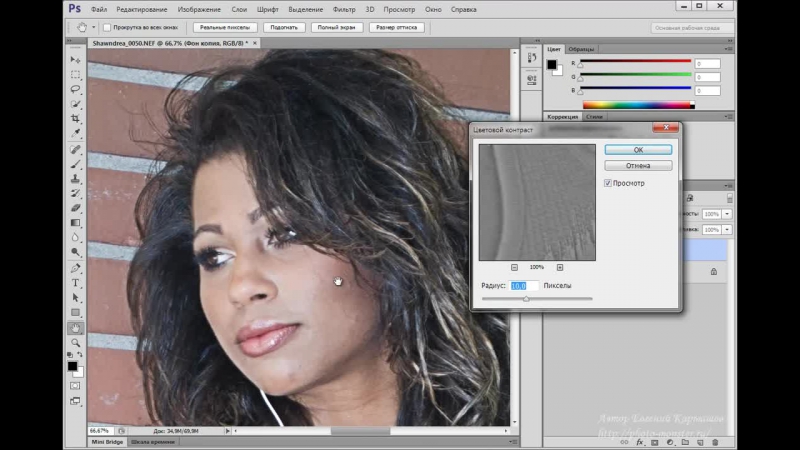
Task: Open the Color panel flyout menu
Action: [x=729, y=49]
